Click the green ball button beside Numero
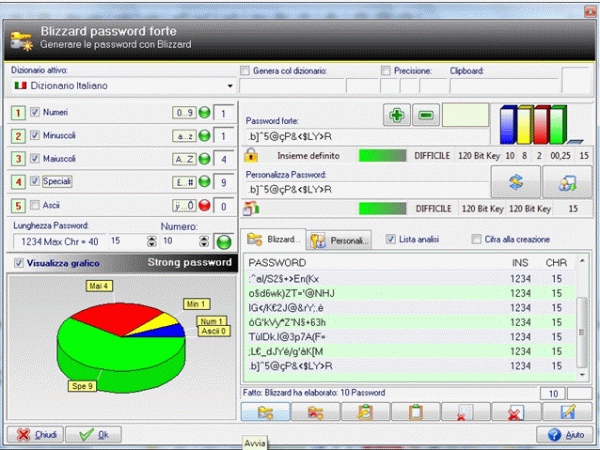Screen dimensions: 600x450 [224, 242]
